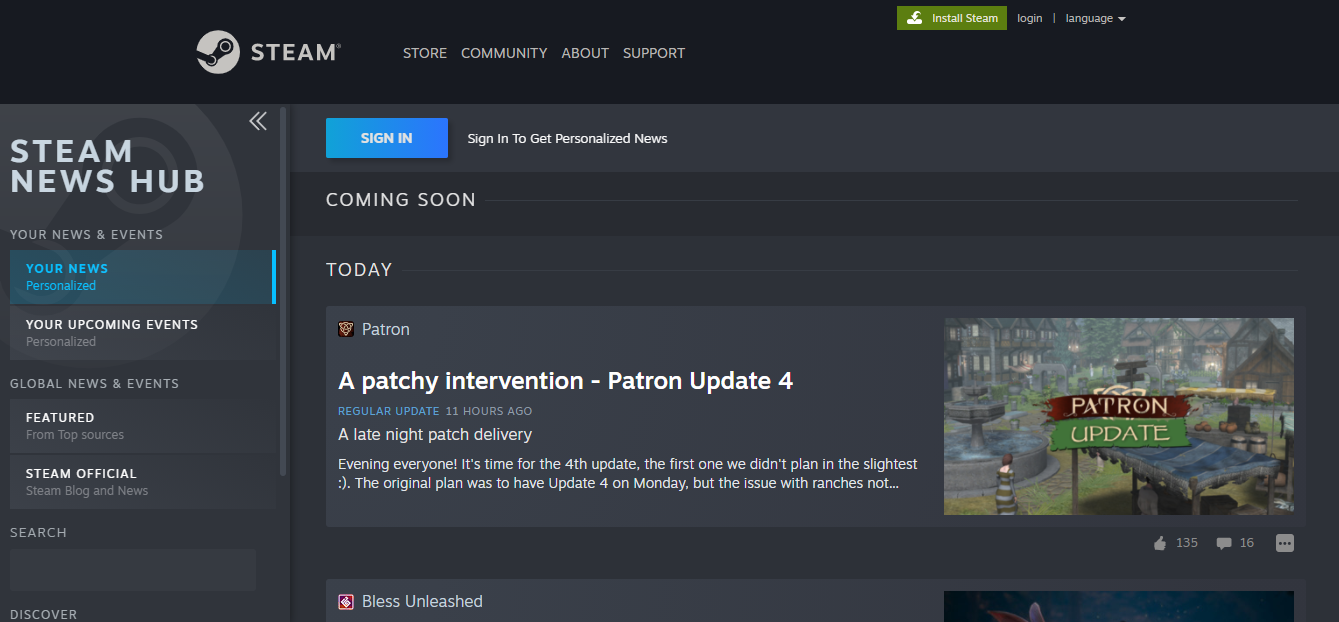The width and height of the screenshot is (1339, 622).
Task: Click the TODAY section heading
Action: [359, 270]
